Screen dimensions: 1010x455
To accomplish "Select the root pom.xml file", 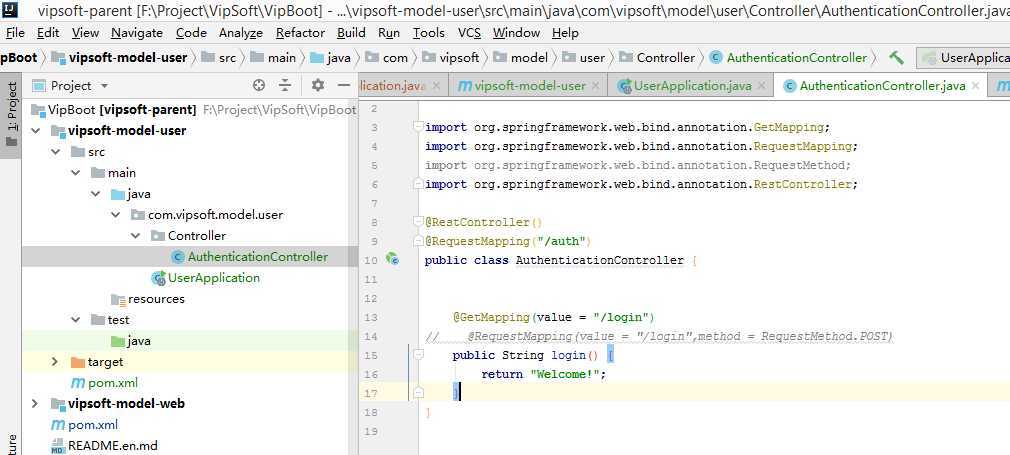I will pos(84,425).
